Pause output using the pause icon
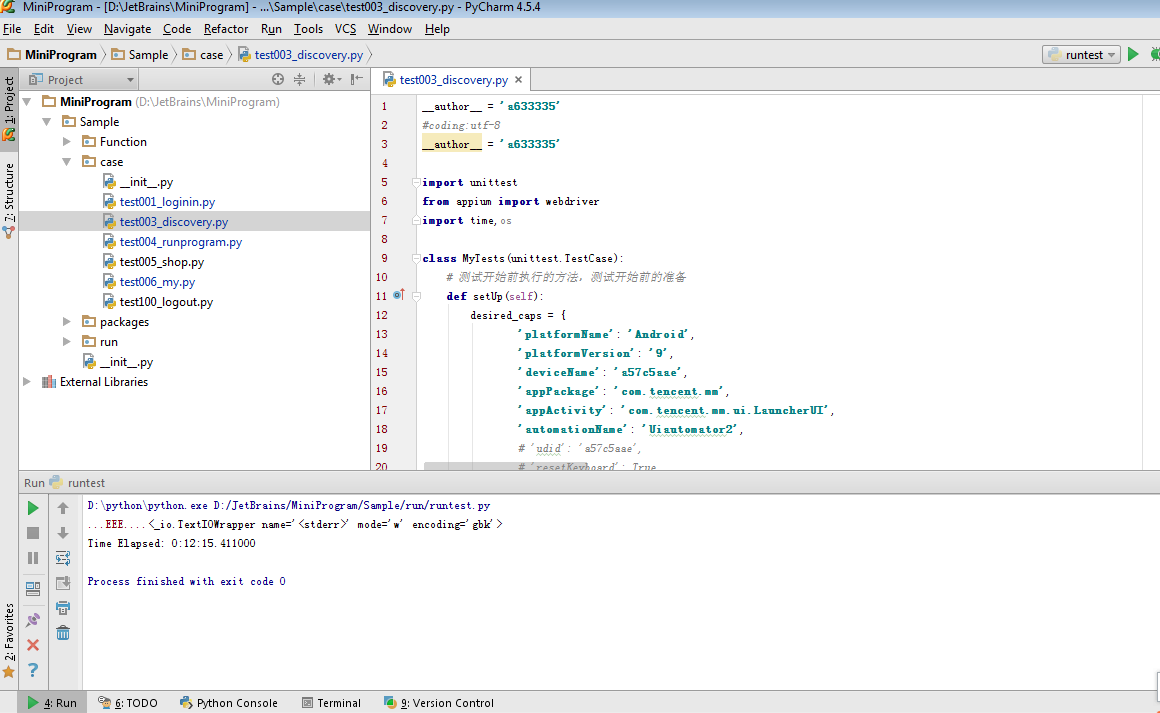This screenshot has width=1160, height=713. pyautogui.click(x=33, y=558)
